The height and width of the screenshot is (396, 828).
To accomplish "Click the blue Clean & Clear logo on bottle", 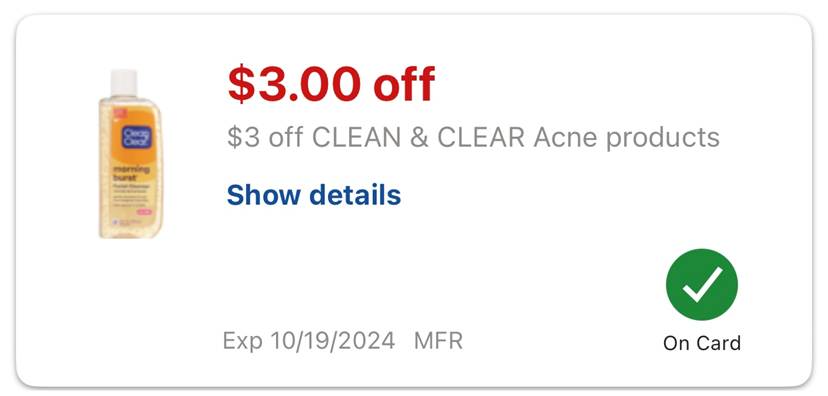I will coord(137,137).
